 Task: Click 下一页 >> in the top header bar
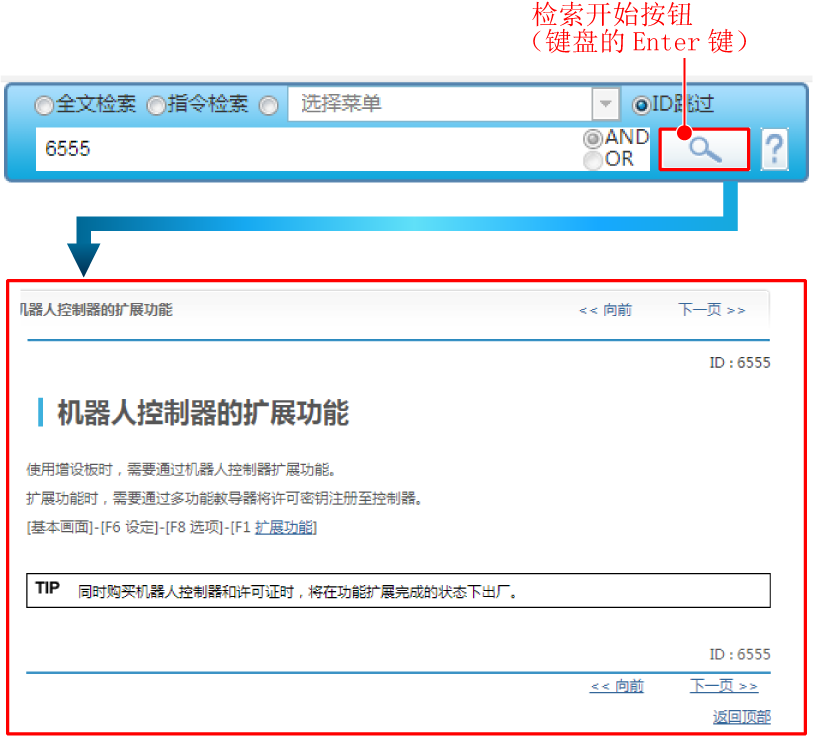pyautogui.click(x=711, y=310)
